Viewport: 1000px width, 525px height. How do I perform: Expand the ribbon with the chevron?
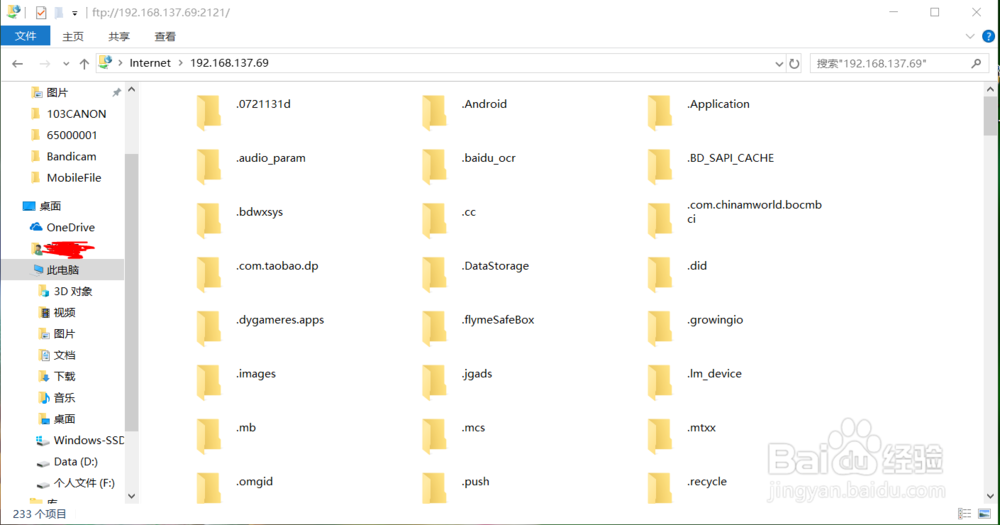969,36
